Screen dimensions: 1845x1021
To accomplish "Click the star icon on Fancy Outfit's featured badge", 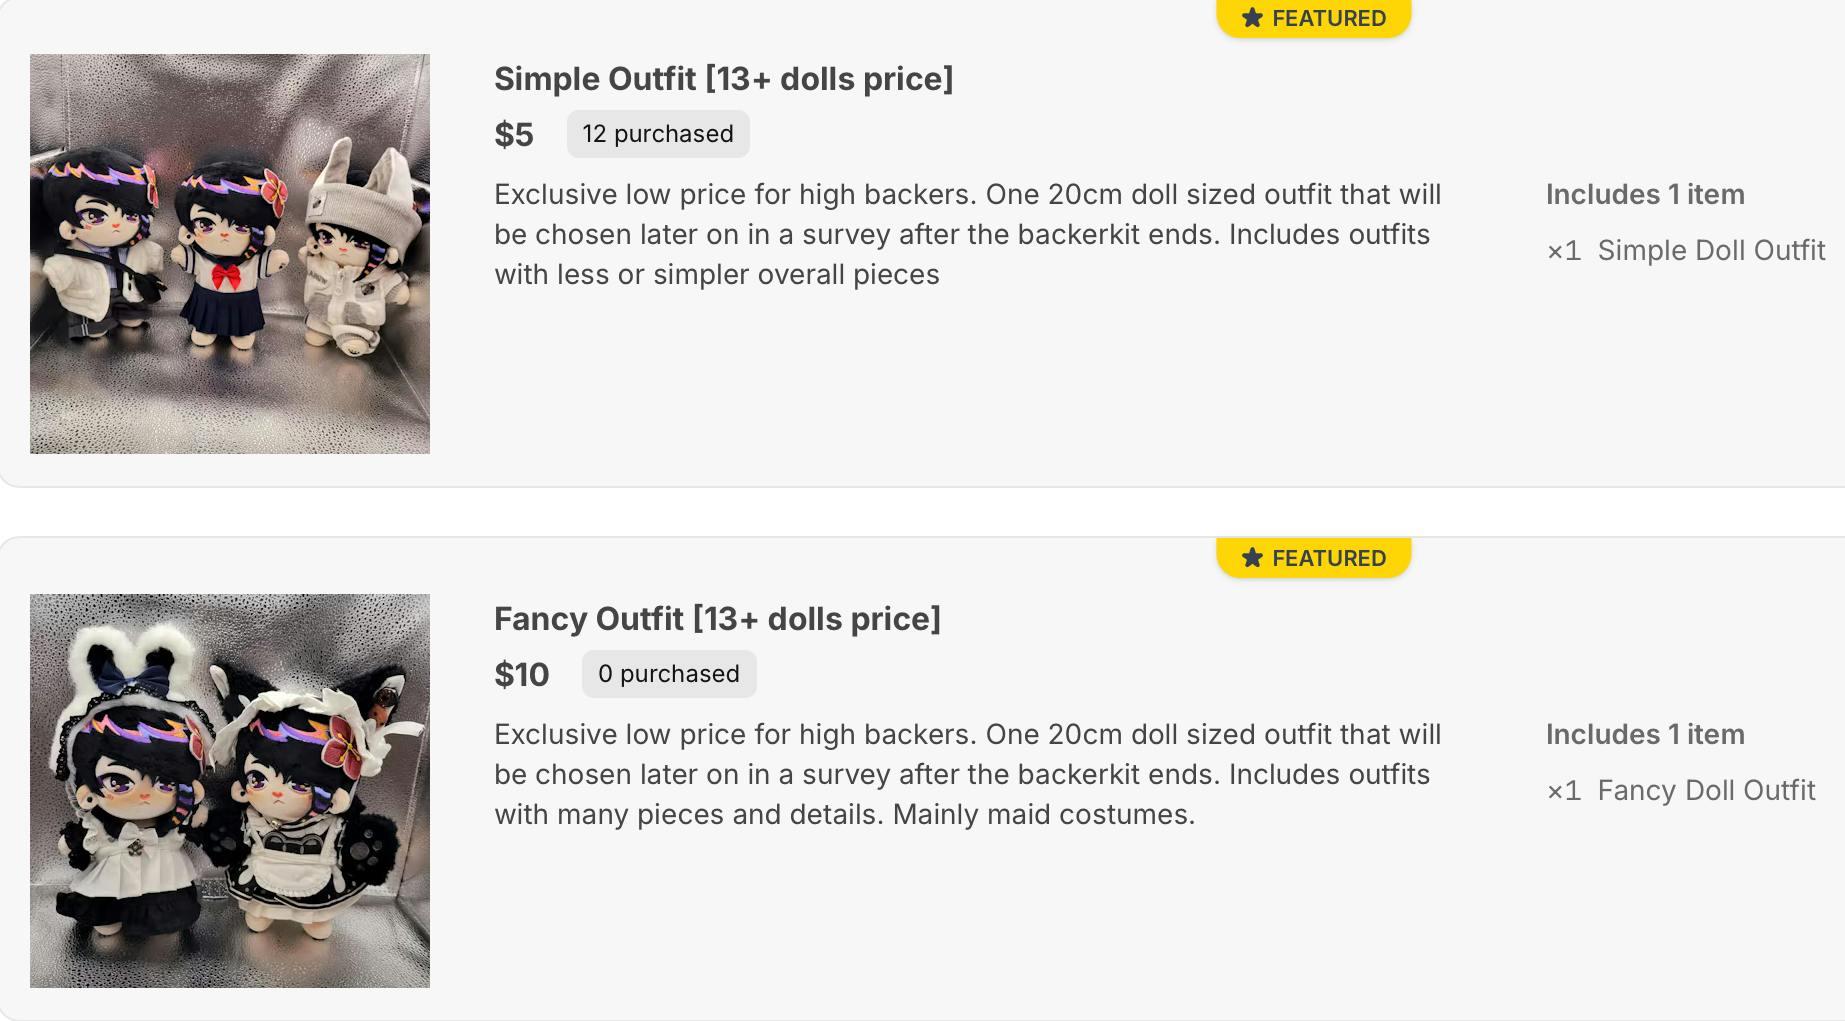I will 1252,558.
